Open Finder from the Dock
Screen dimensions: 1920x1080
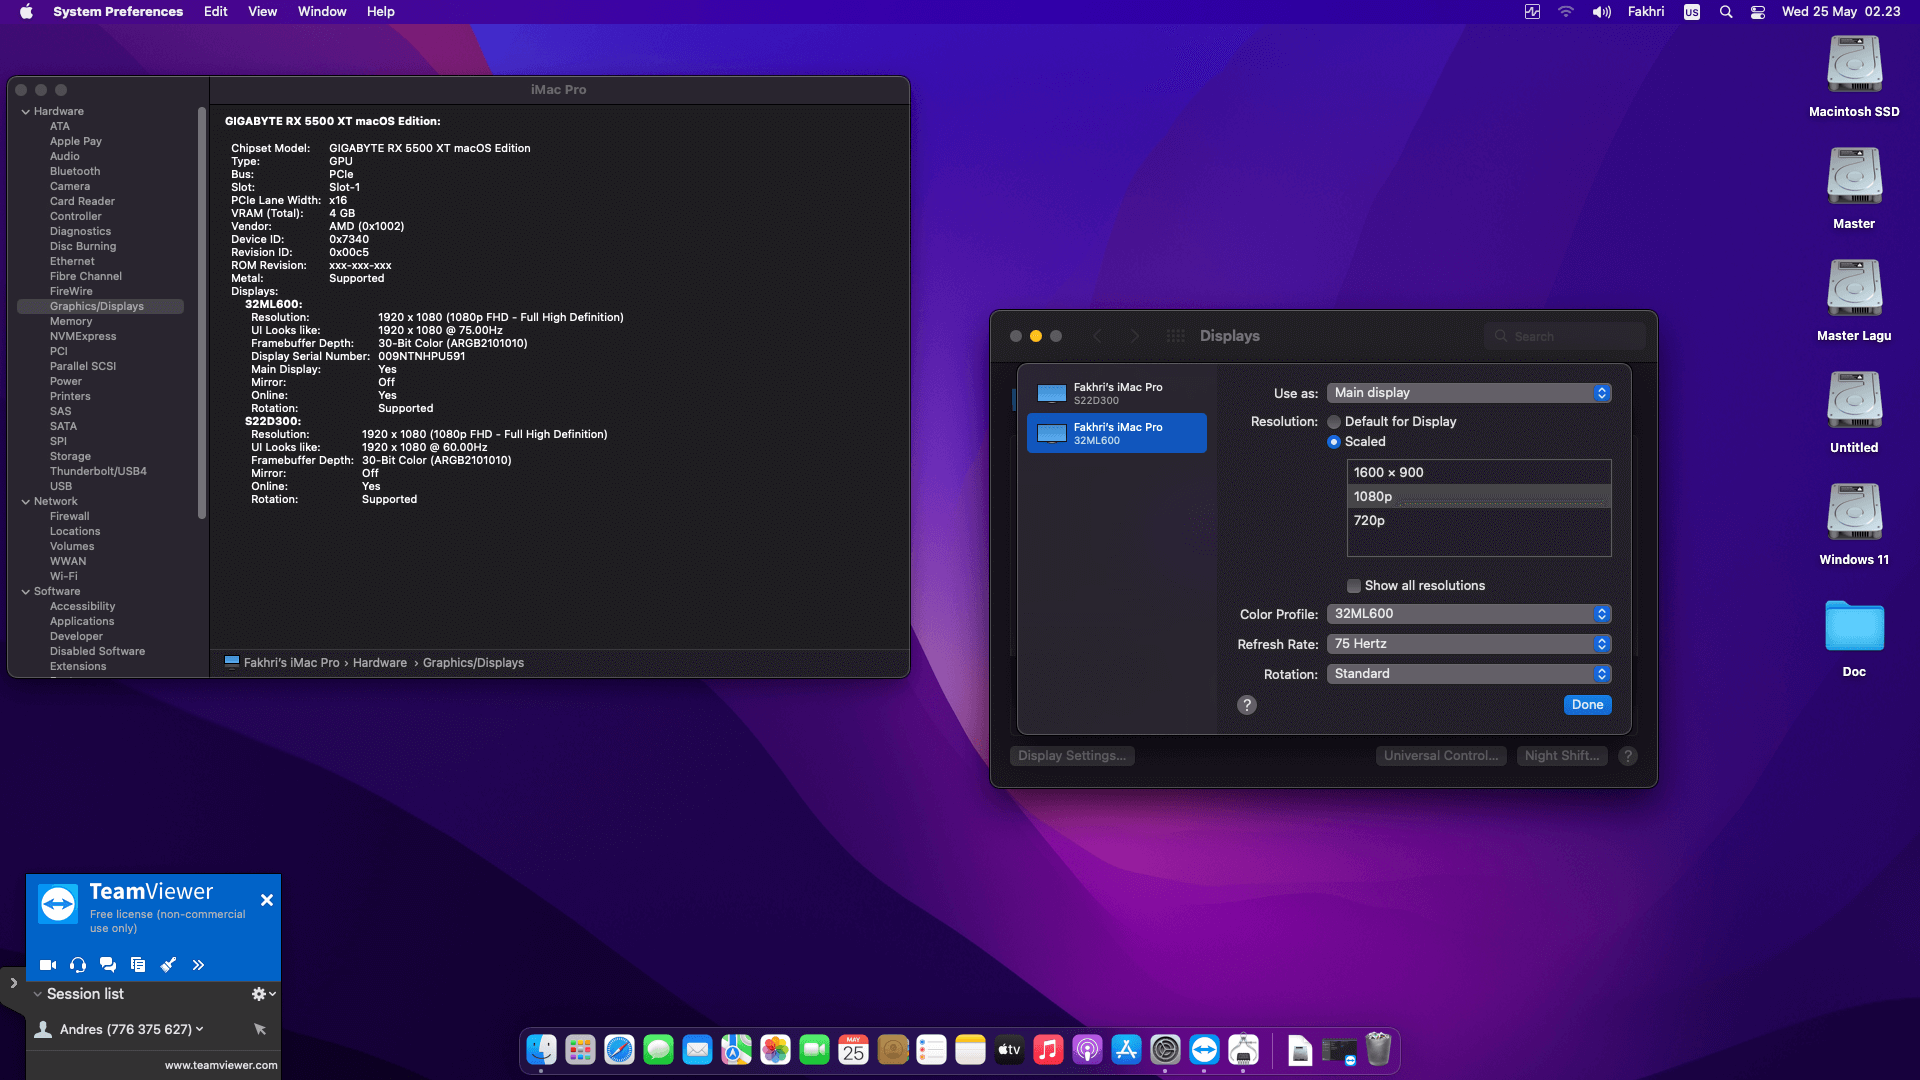542,1050
